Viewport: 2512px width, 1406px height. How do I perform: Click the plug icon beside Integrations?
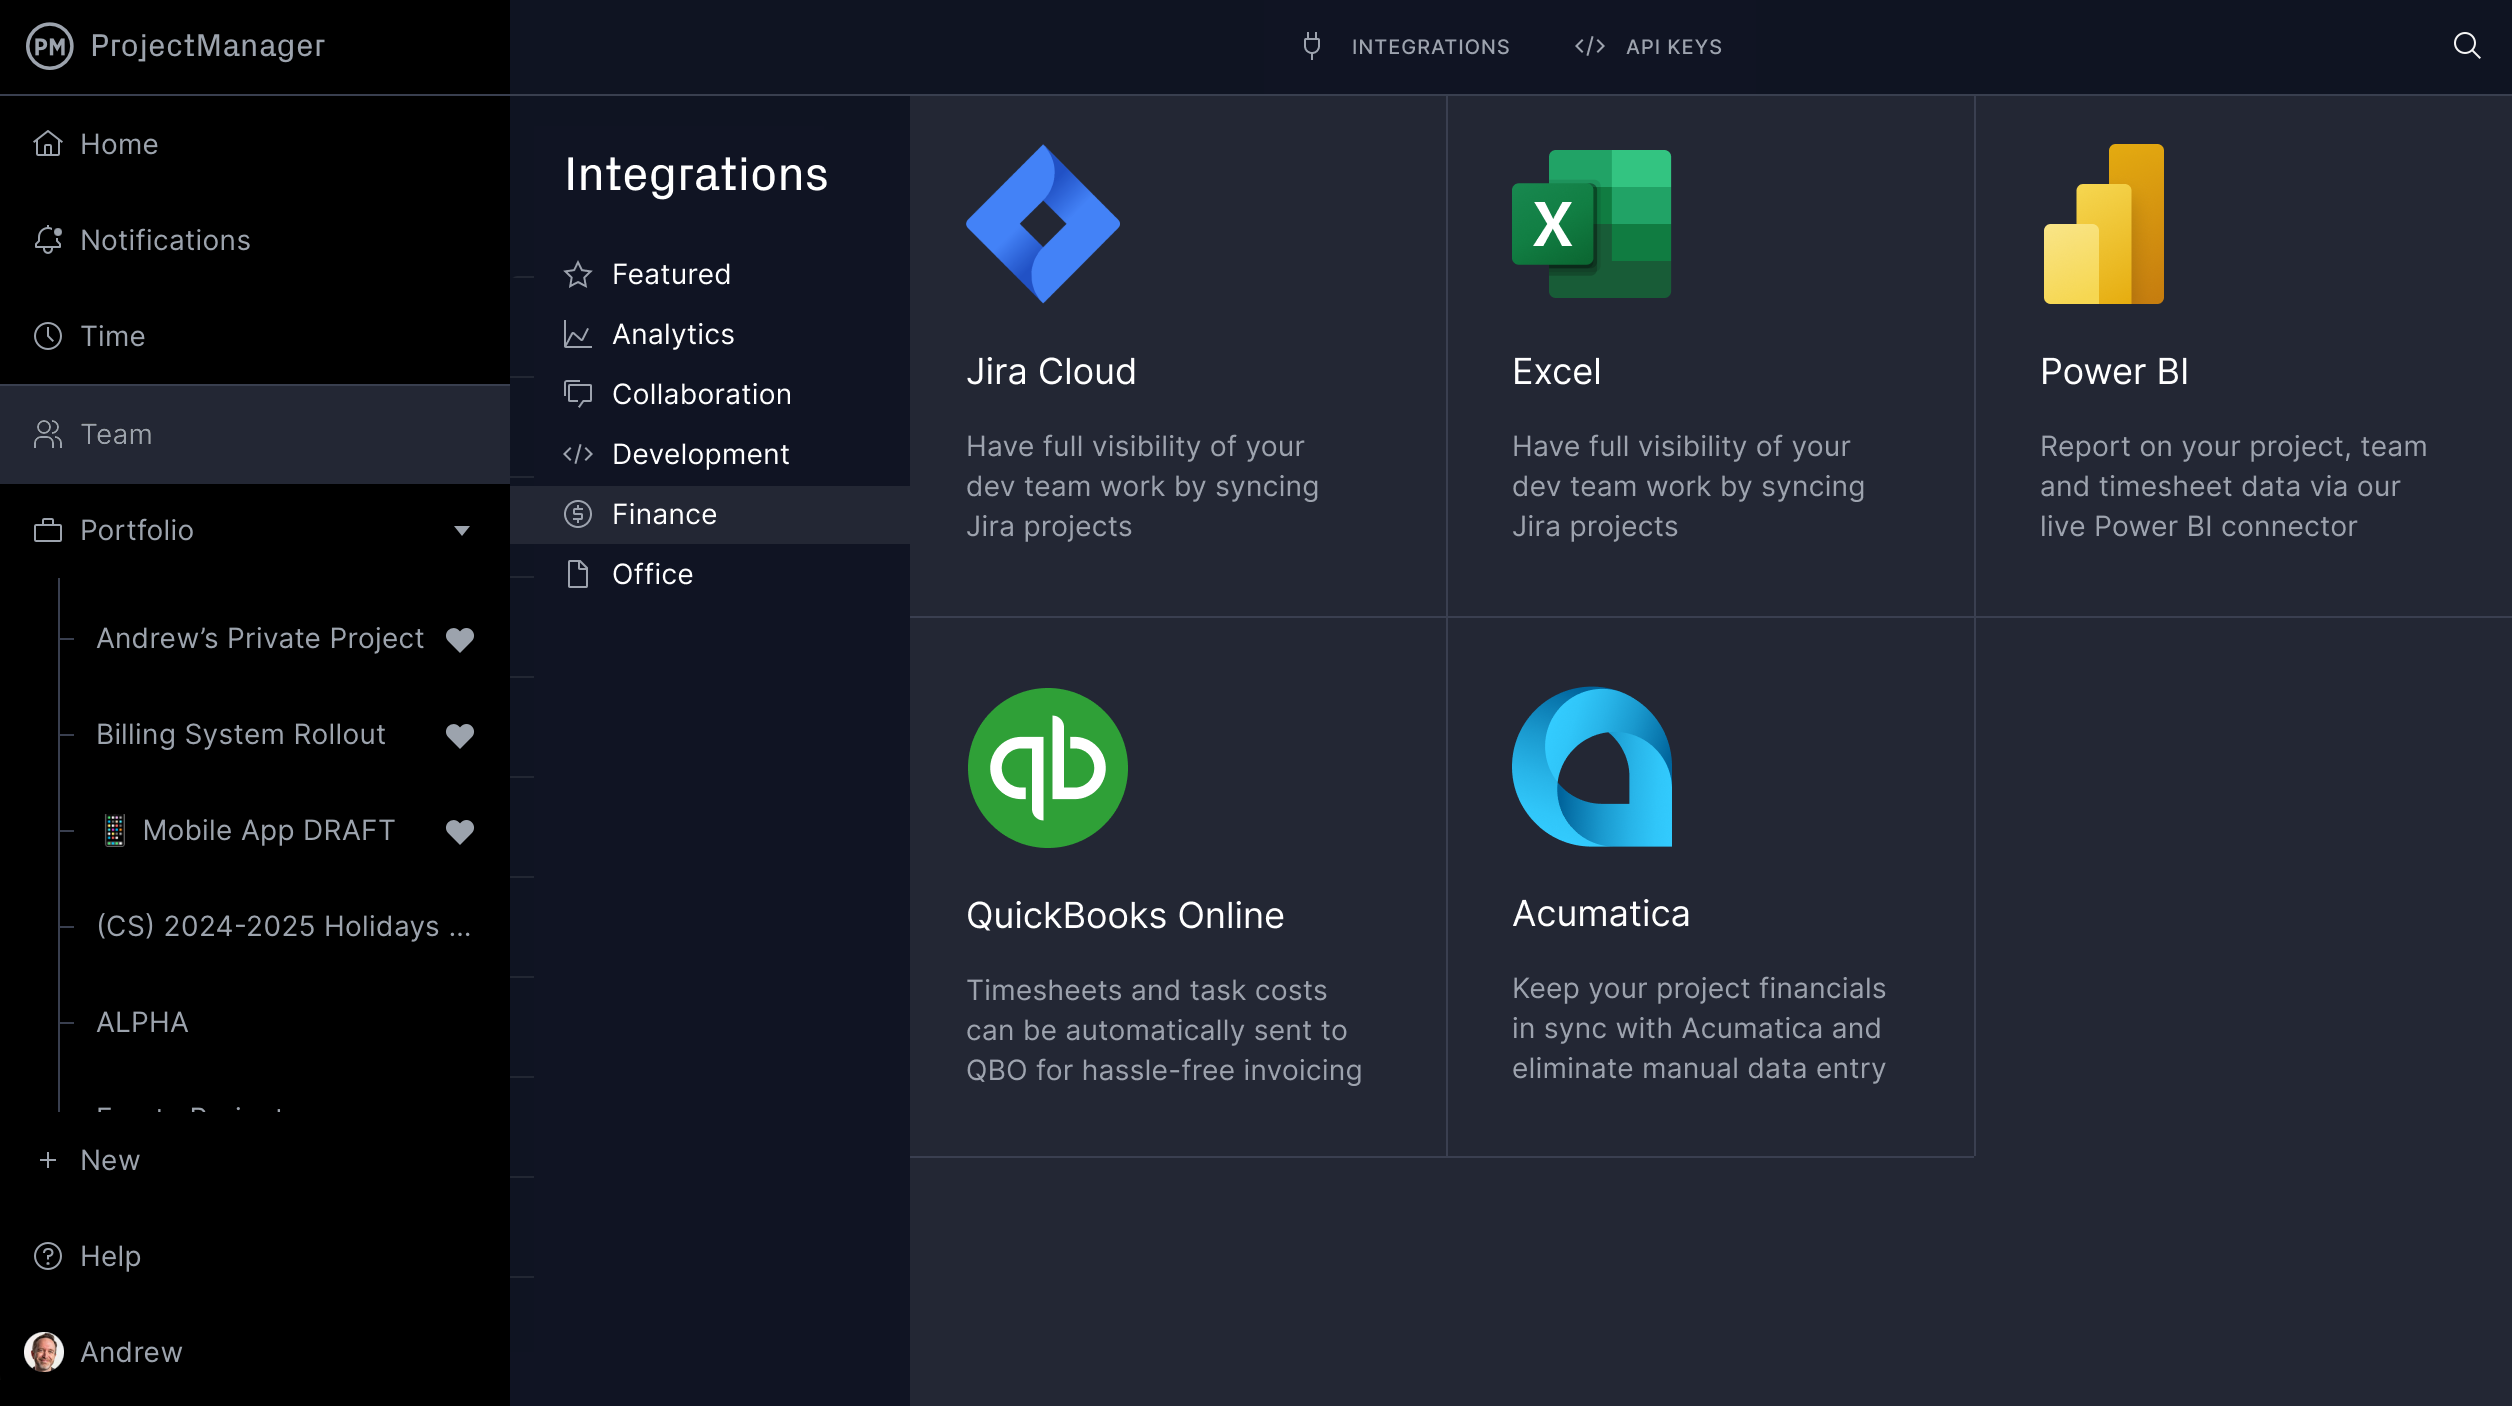tap(1312, 46)
